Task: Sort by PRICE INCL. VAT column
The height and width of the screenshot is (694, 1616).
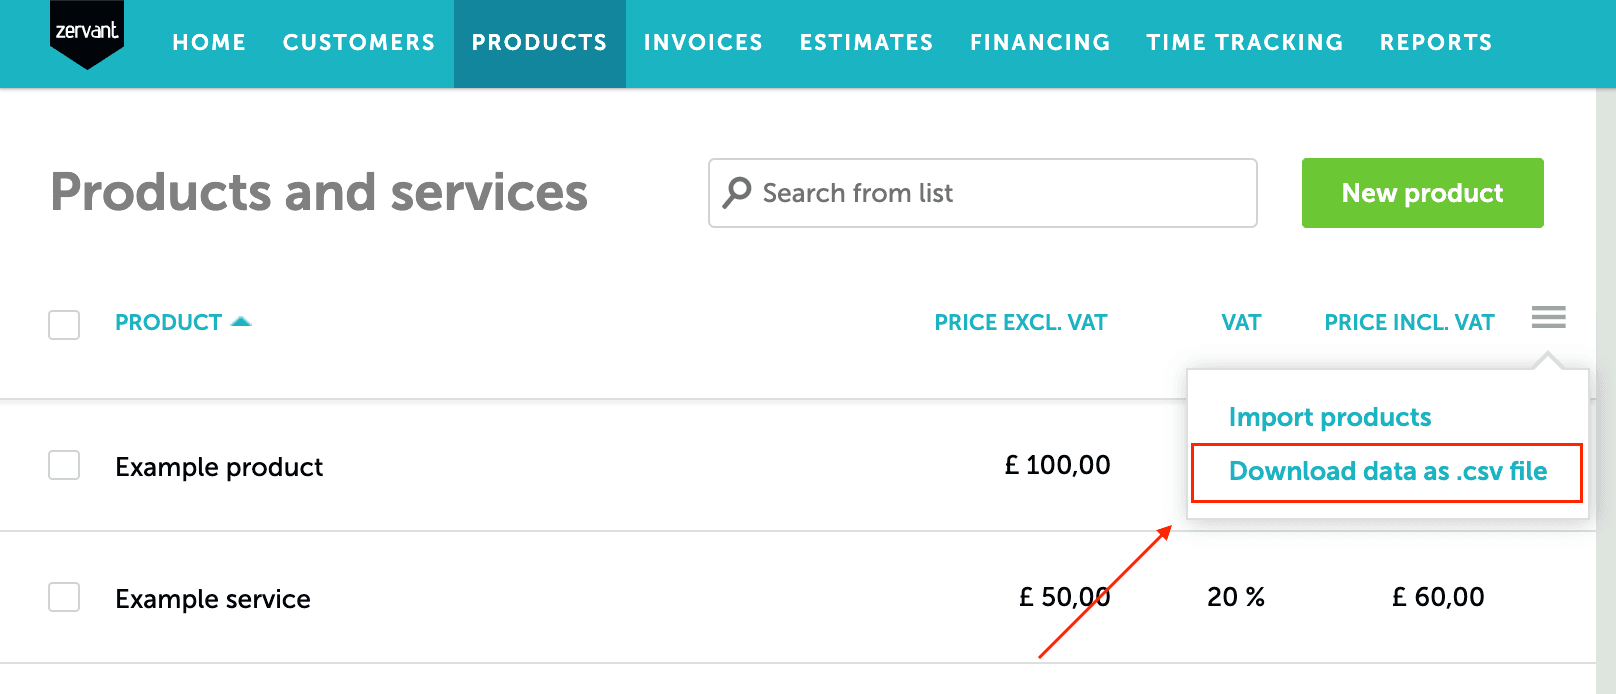Action: (1409, 322)
